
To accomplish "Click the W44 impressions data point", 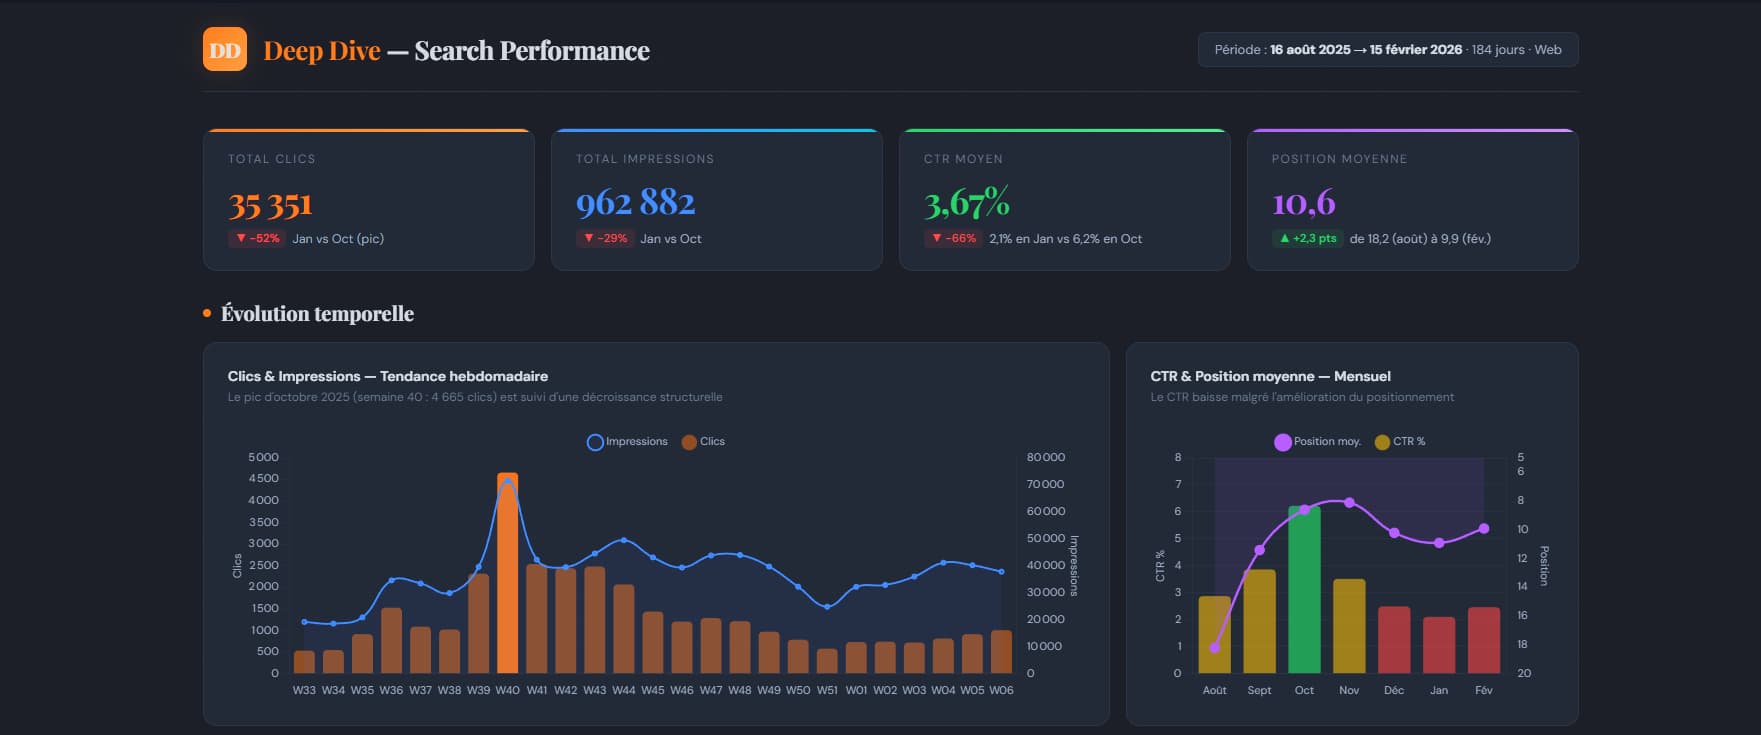I will pyautogui.click(x=624, y=540).
